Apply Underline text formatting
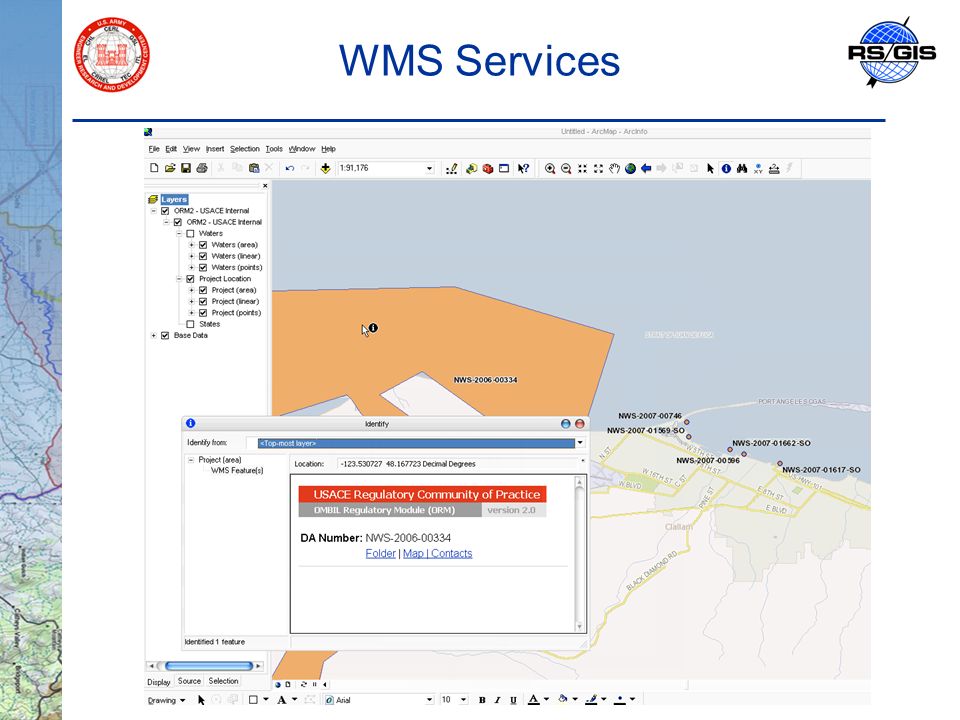This screenshot has width=960, height=720. pyautogui.click(x=513, y=700)
